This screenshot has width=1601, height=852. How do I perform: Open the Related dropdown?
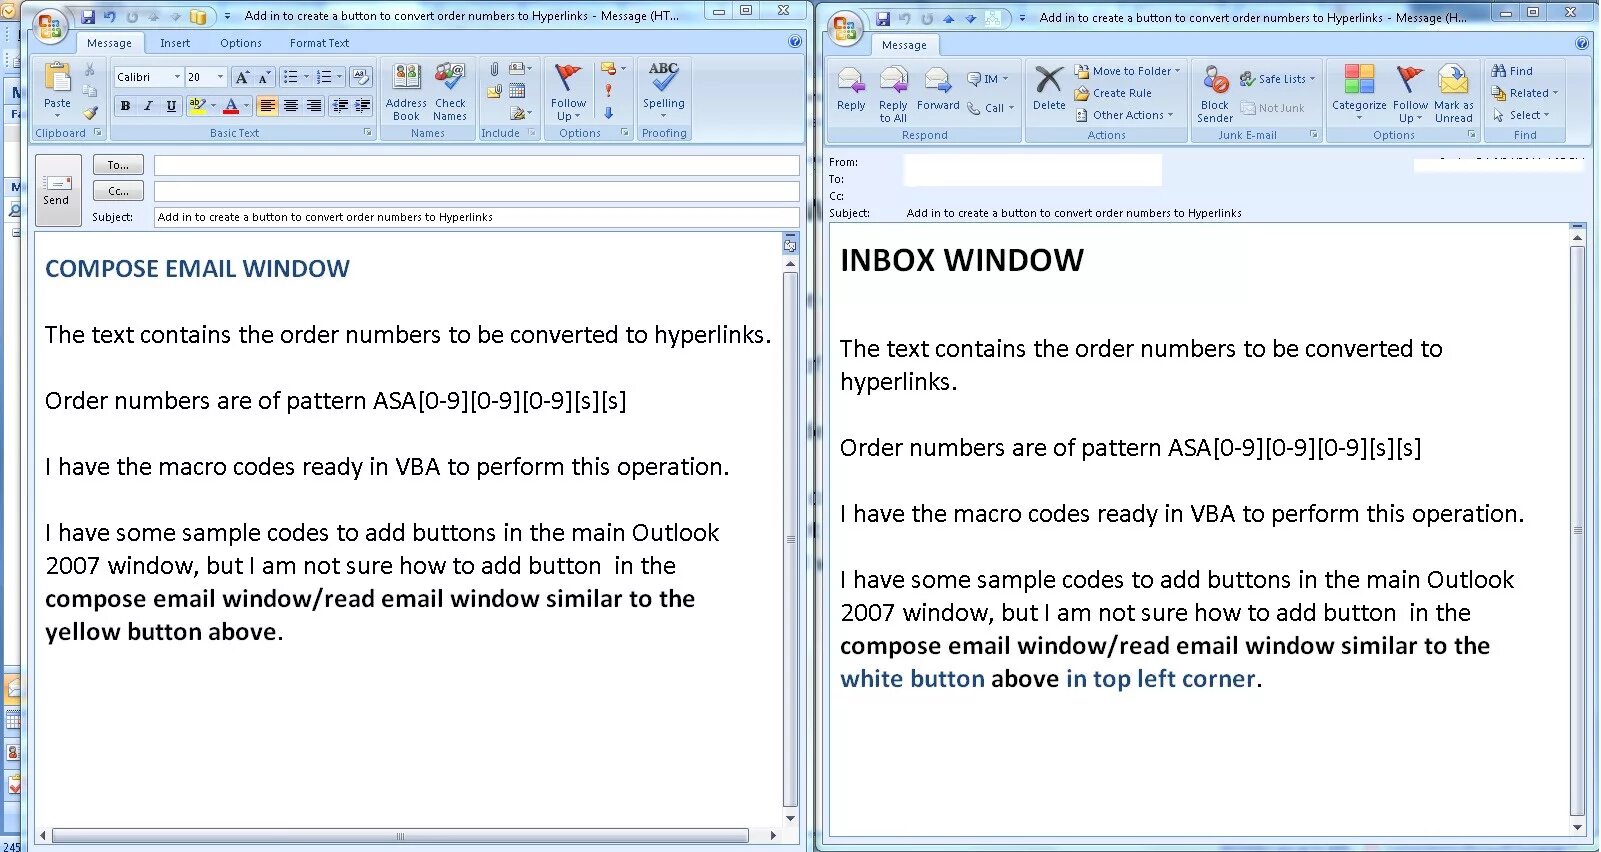(x=1525, y=93)
